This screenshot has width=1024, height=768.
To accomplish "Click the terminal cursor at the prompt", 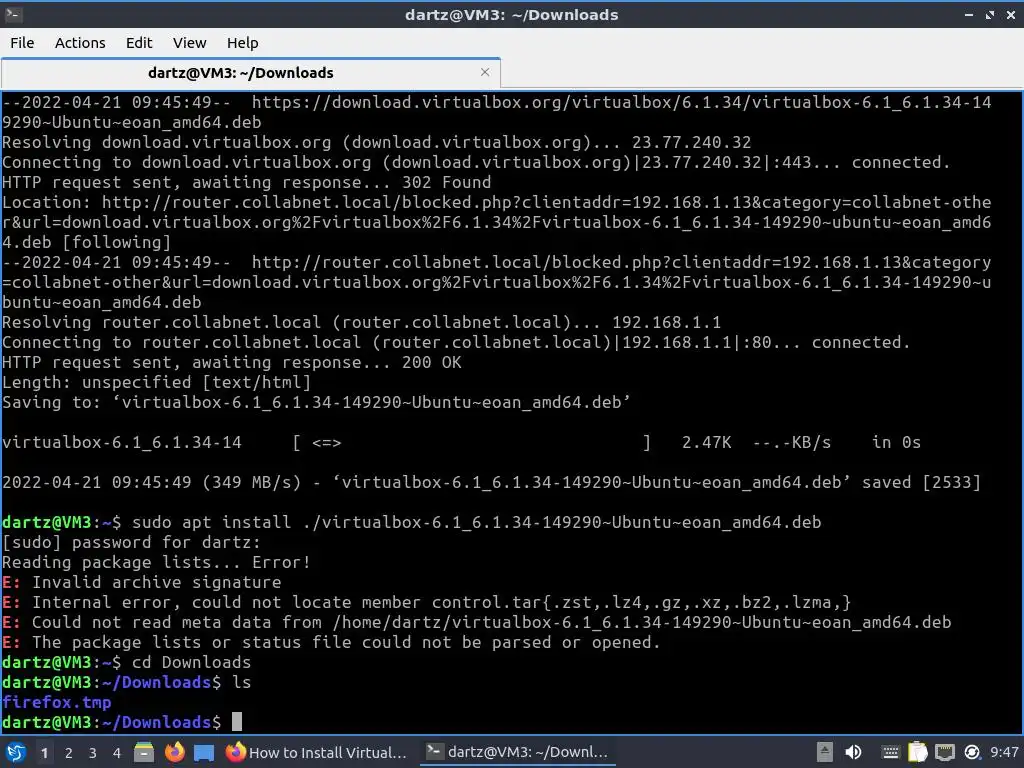I will (236, 722).
